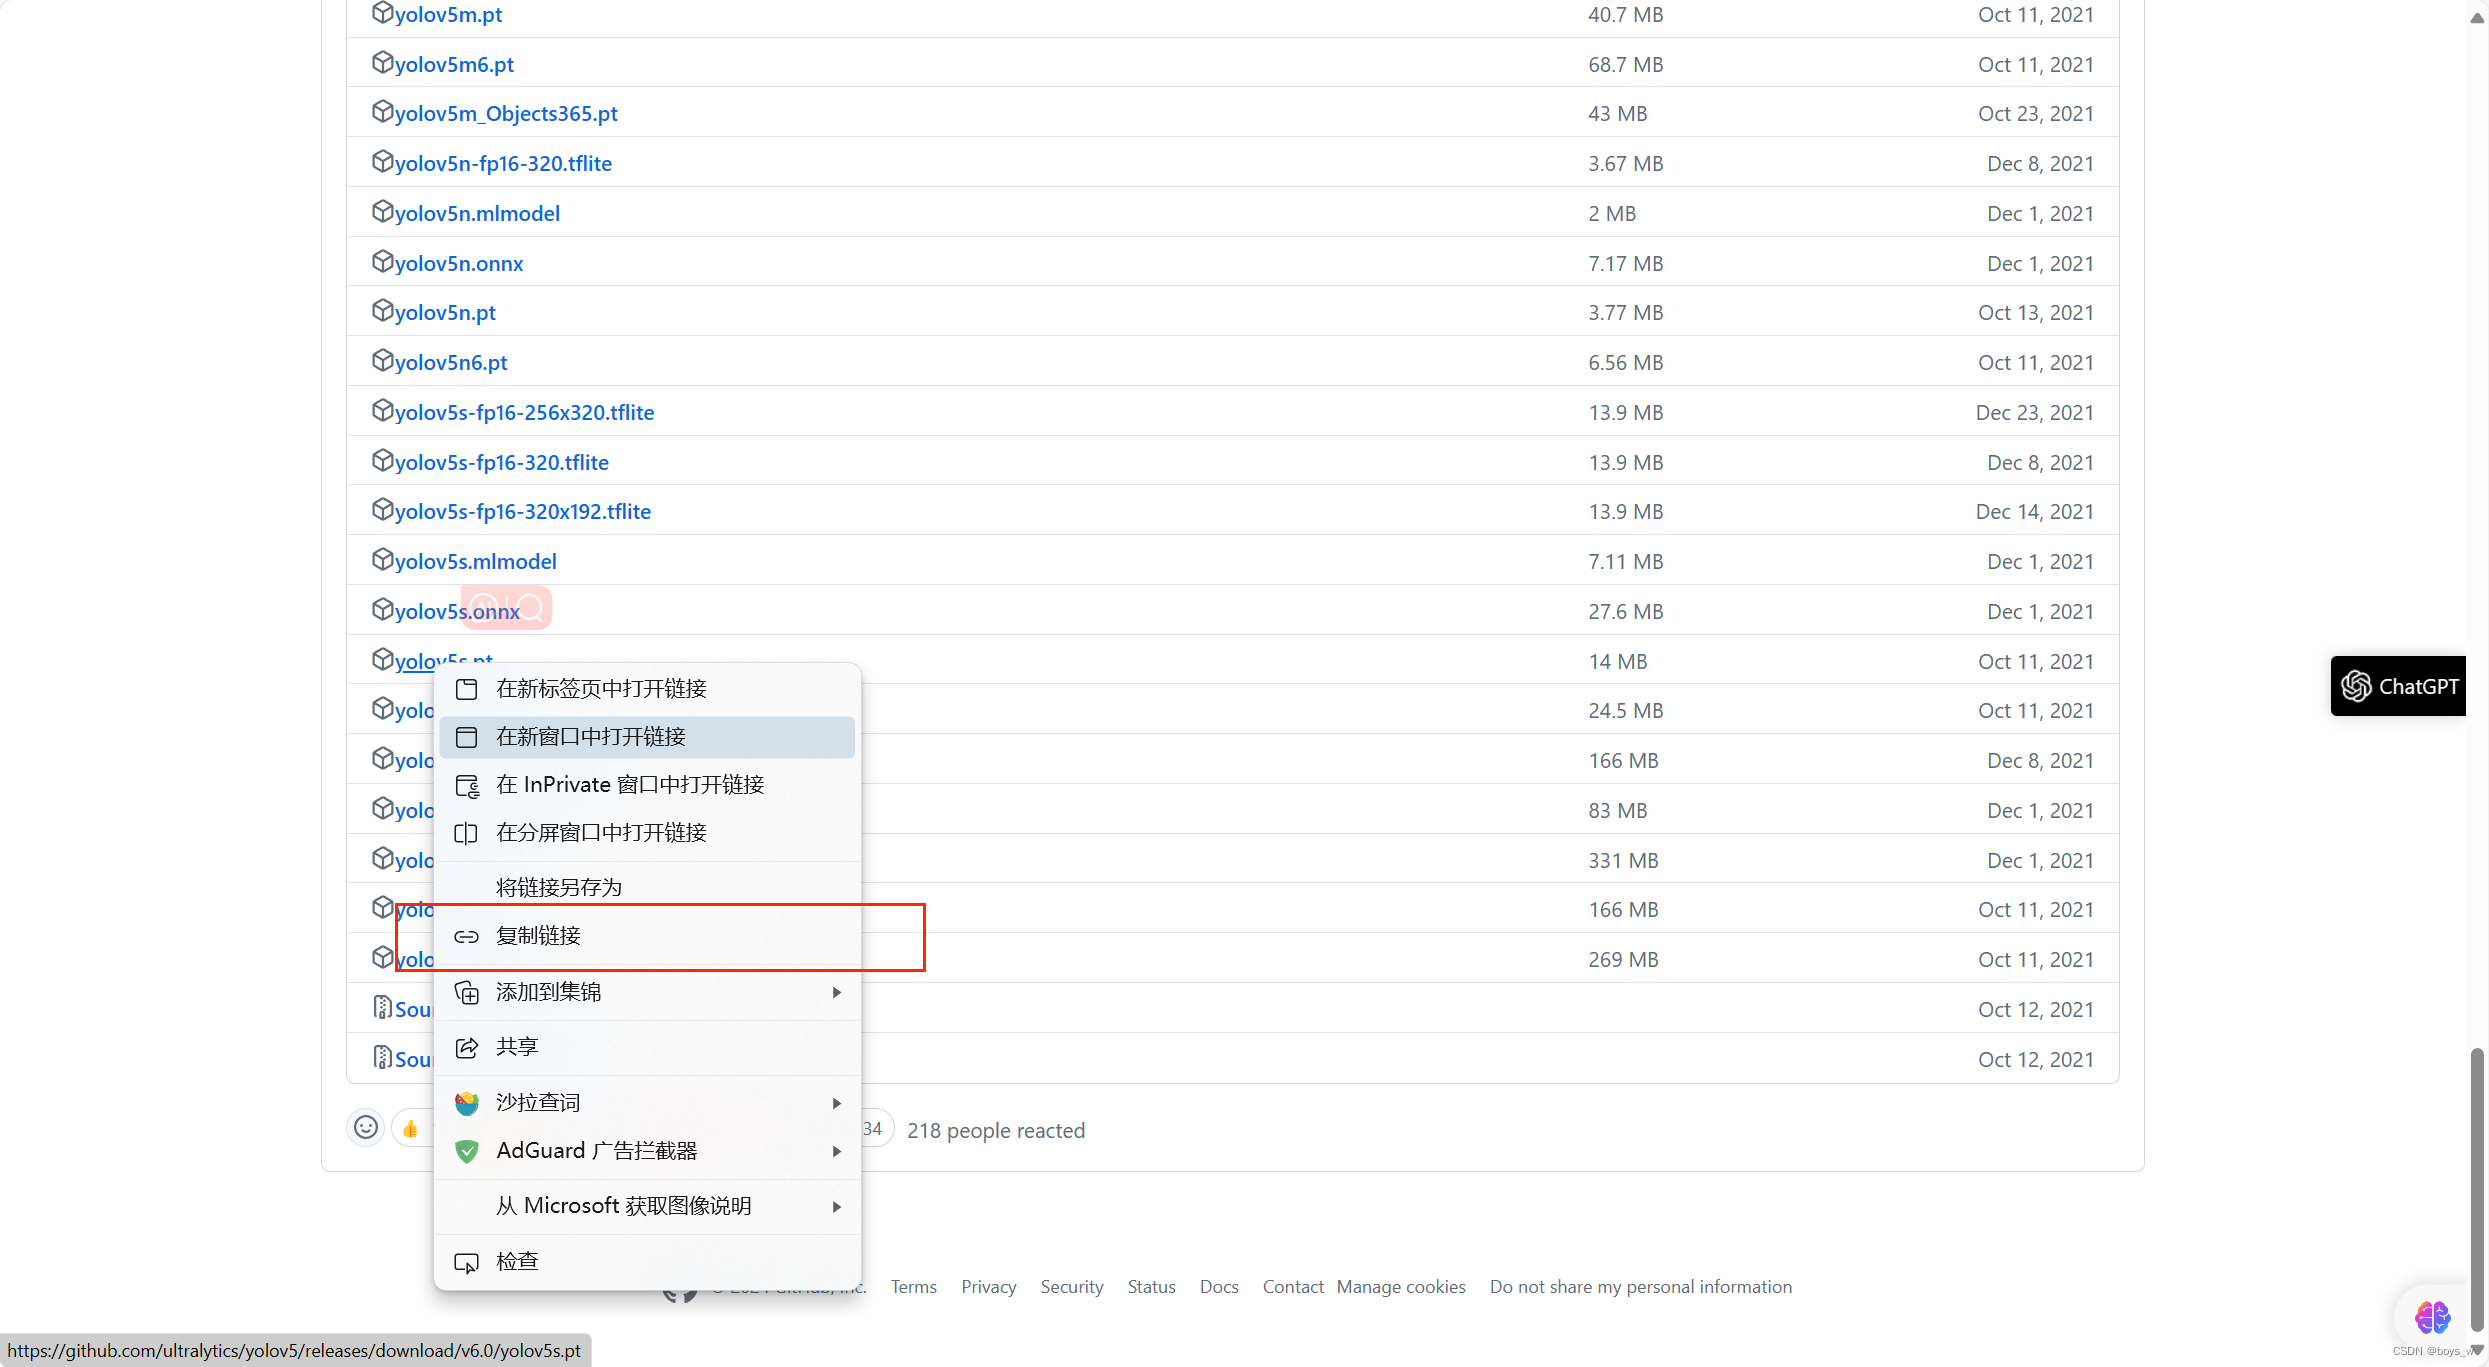Click the GitHub logo in the footer
Screen dimensions: 2489x1367
coord(680,1293)
